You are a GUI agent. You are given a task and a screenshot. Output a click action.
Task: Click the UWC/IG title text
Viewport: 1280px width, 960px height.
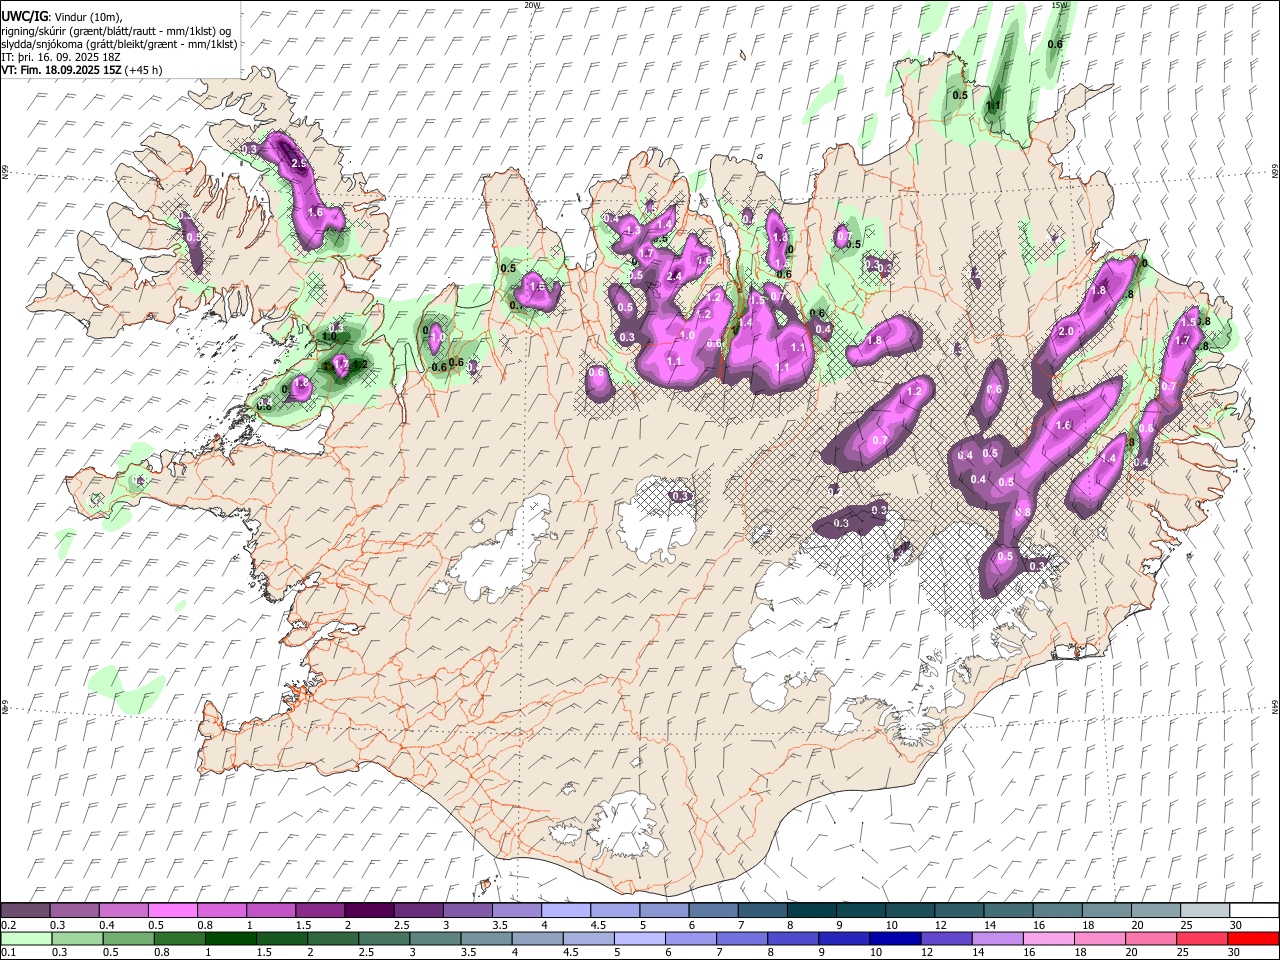[23, 15]
